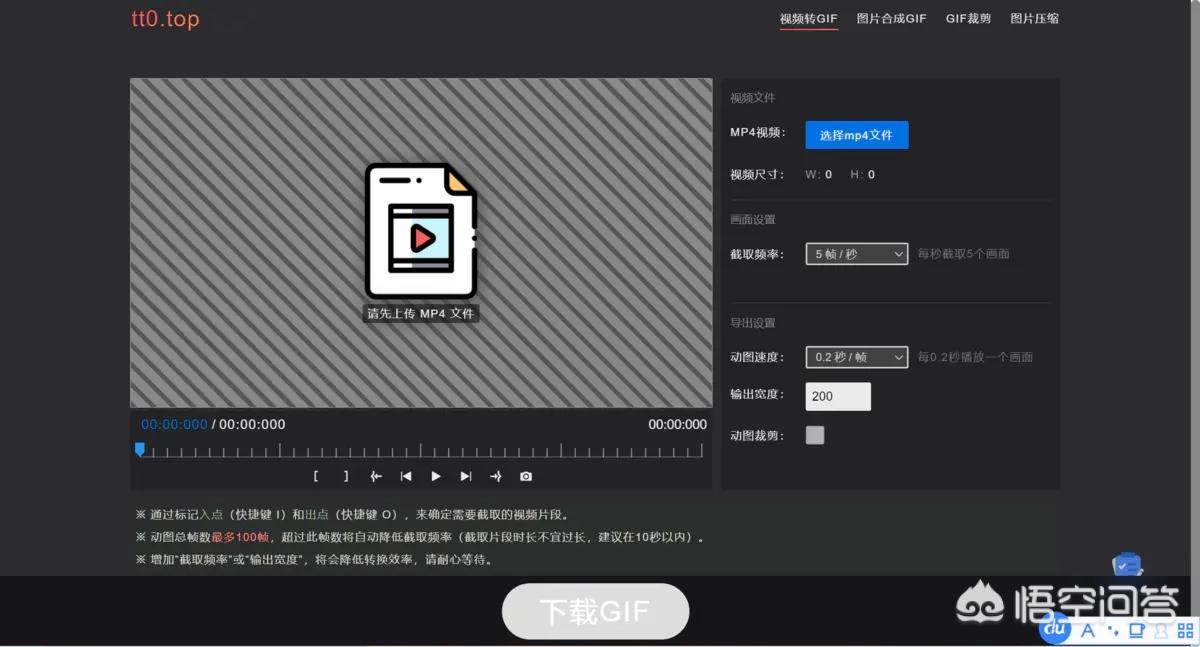Image resolution: width=1200 pixels, height=647 pixels.
Task: Click the 选择mp4文件 button
Action: coord(857,135)
